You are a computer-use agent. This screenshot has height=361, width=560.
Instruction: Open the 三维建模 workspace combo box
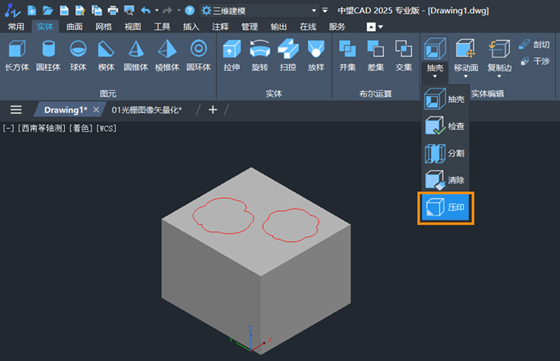pos(259,11)
